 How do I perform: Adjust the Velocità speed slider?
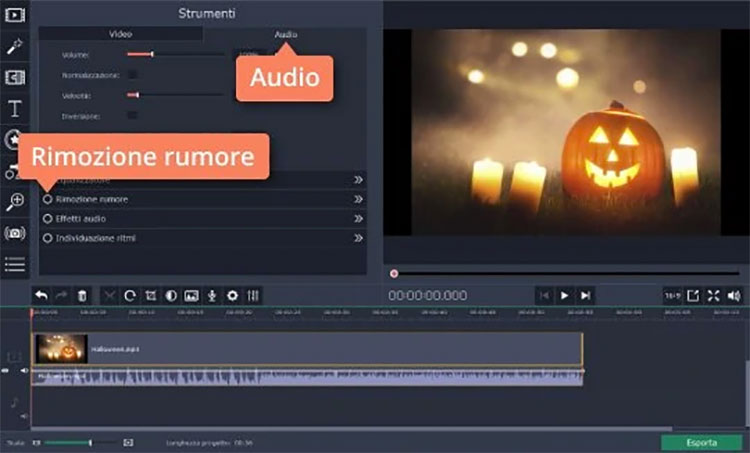176,95
